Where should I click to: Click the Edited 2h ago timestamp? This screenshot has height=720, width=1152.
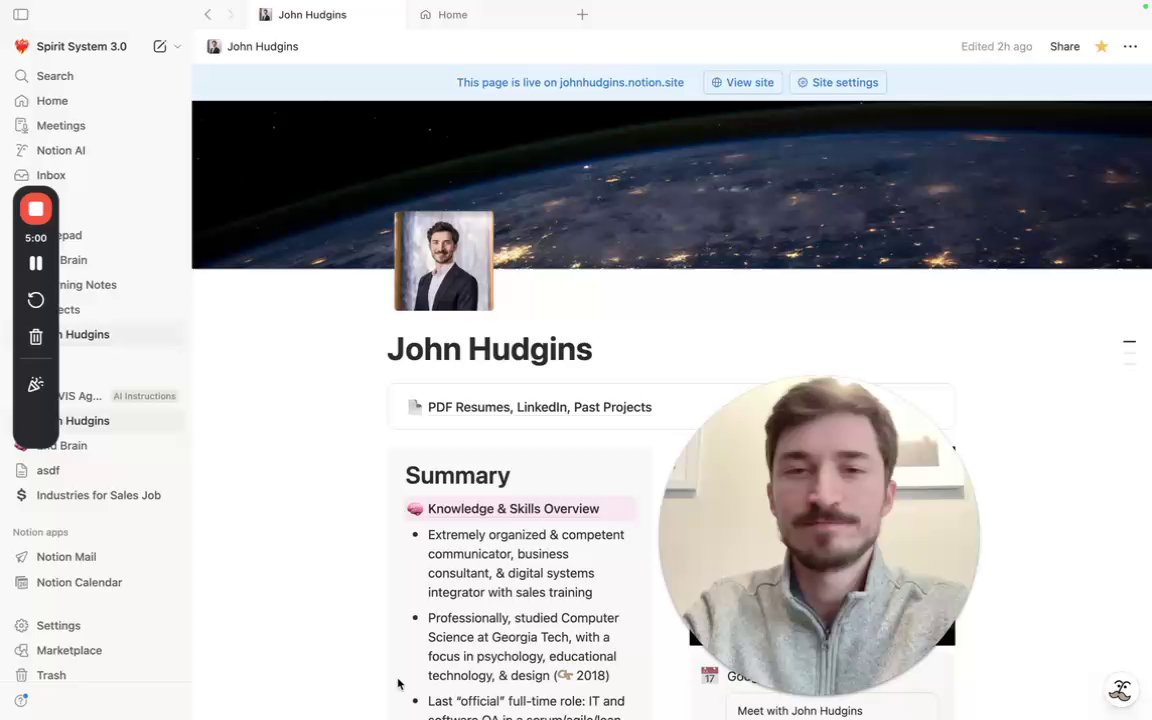tap(996, 46)
